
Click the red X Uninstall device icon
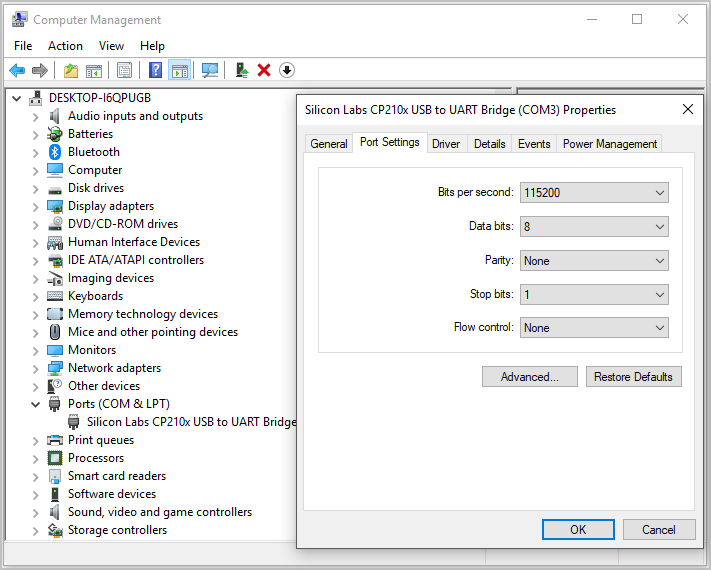(x=264, y=70)
